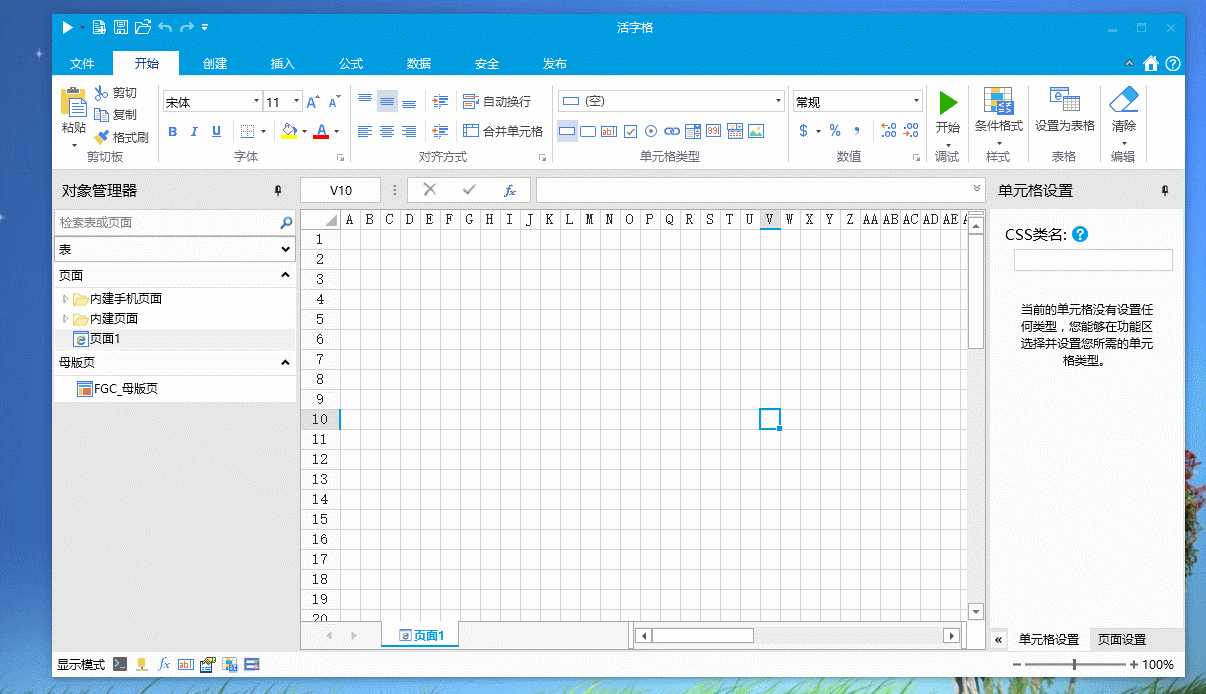Apply the red font color A

321,131
